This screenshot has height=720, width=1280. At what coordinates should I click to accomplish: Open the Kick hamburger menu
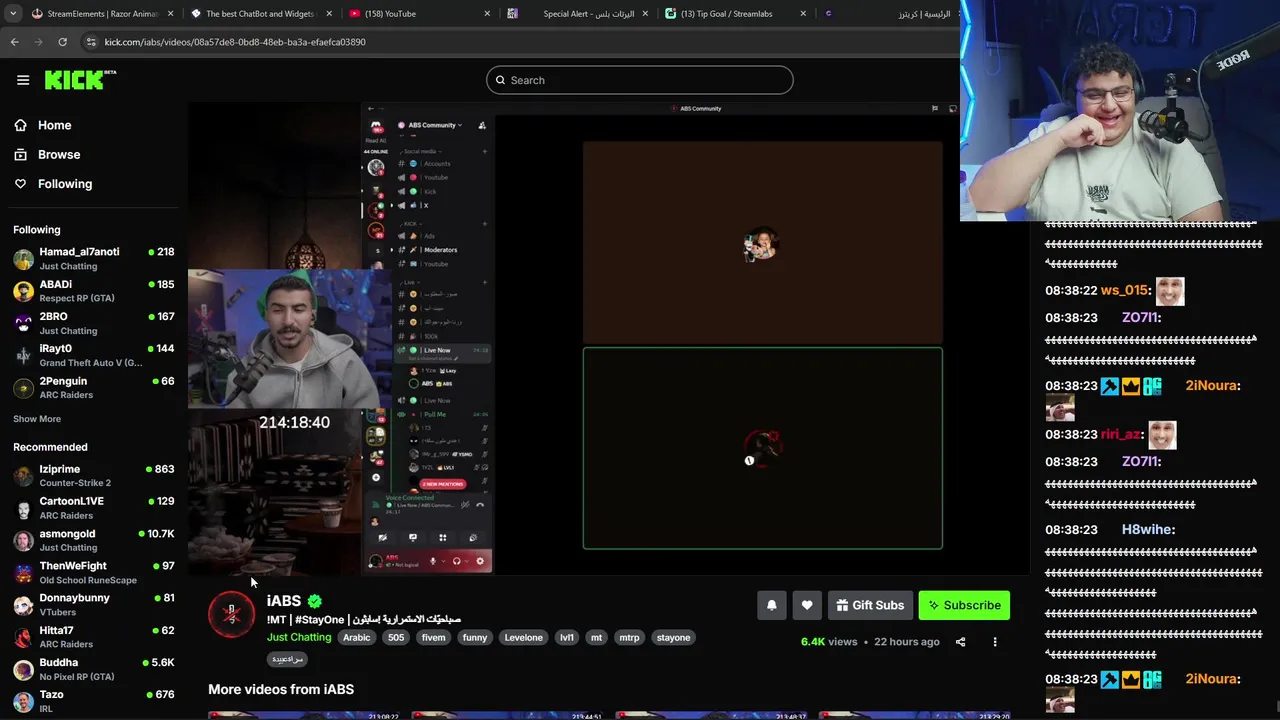click(23, 80)
